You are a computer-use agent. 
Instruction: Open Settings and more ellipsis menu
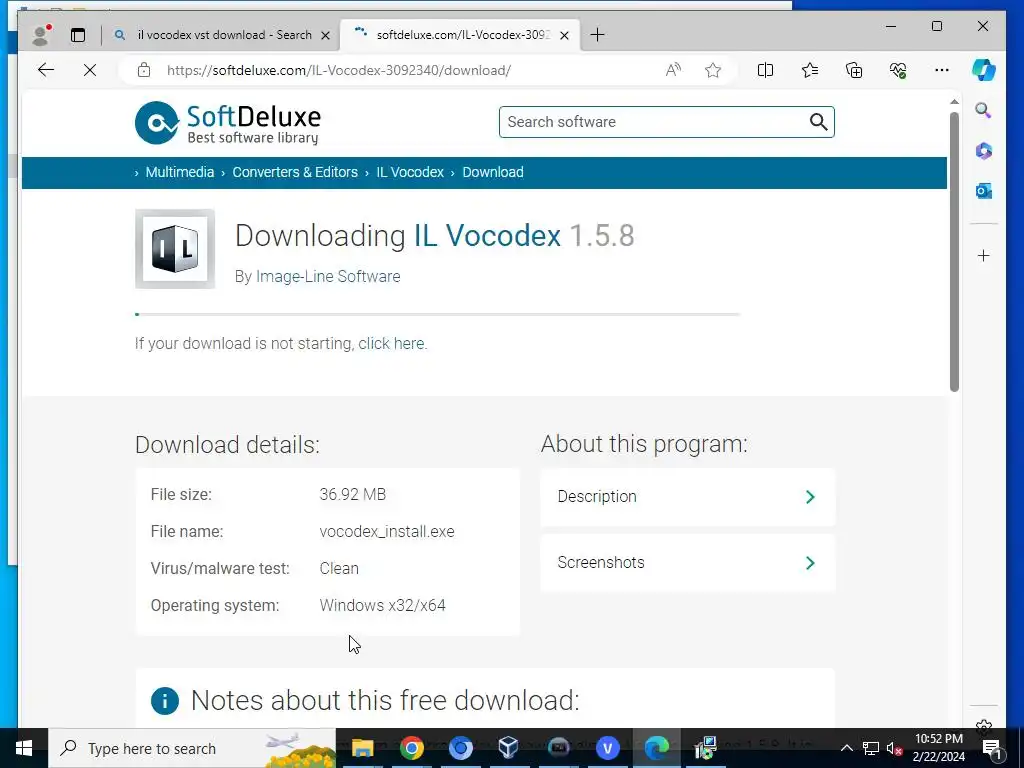(x=942, y=70)
